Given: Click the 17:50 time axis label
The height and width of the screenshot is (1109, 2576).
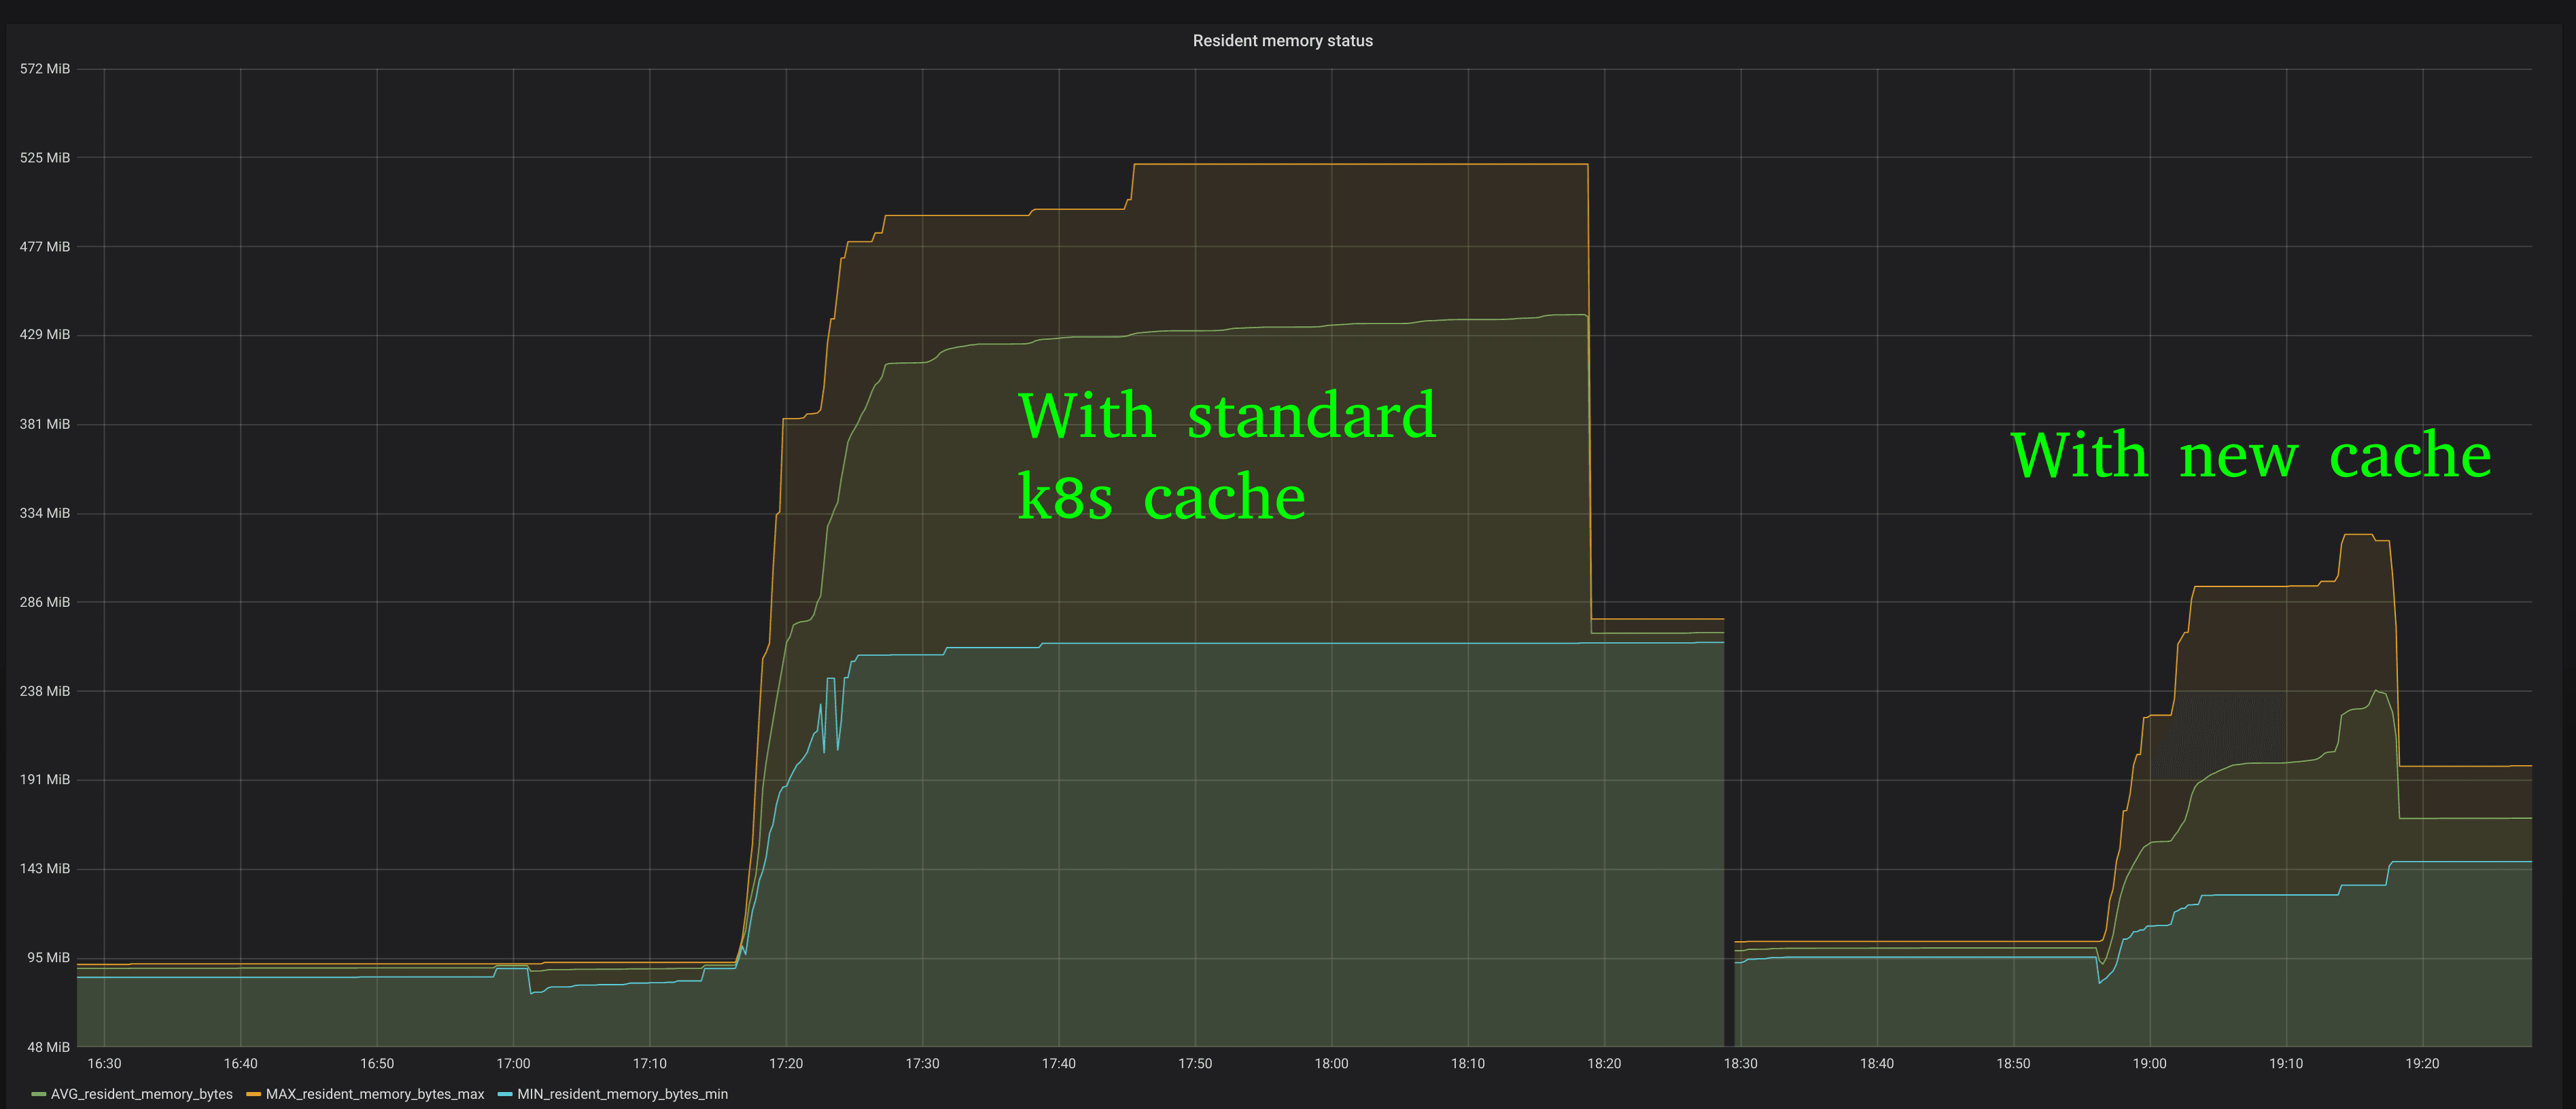Looking at the screenshot, I should coord(1195,1064).
